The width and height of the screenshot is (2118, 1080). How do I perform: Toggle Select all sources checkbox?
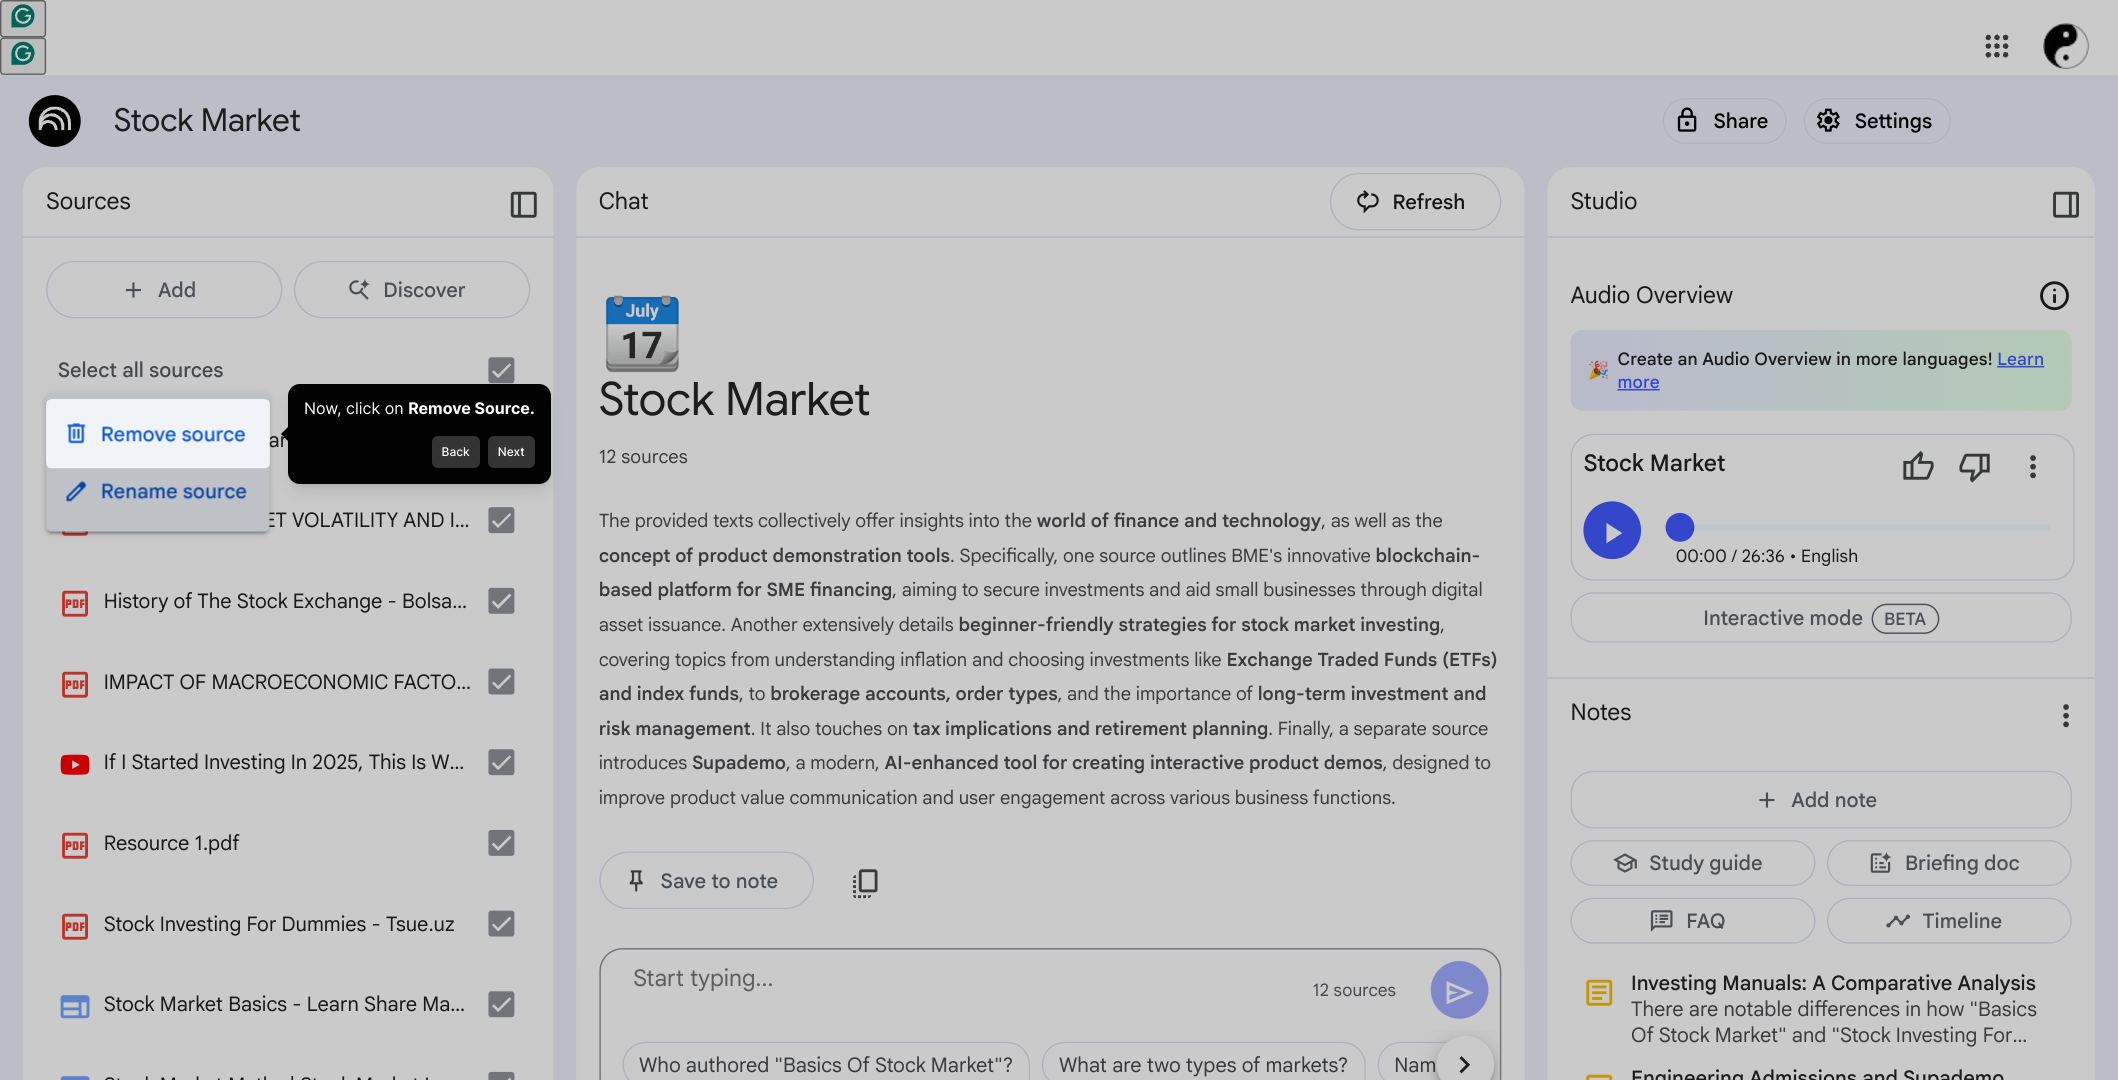click(x=501, y=370)
